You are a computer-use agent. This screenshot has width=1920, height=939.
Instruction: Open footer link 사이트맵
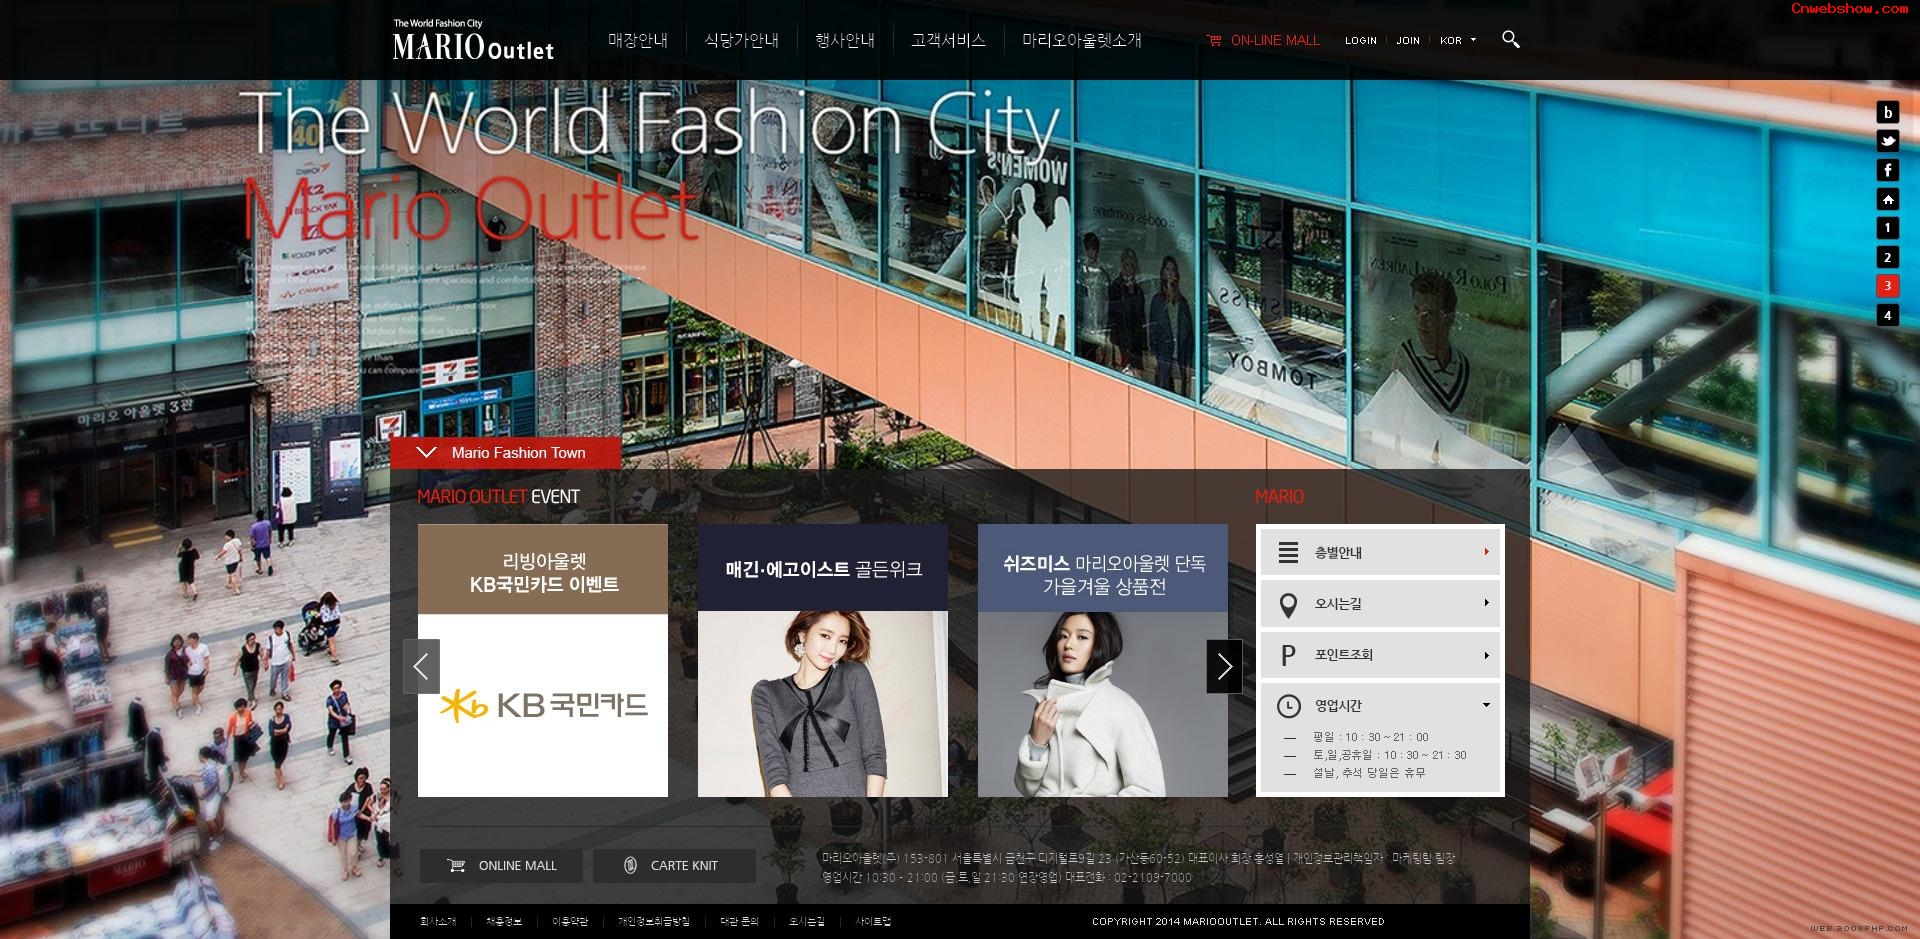[873, 922]
